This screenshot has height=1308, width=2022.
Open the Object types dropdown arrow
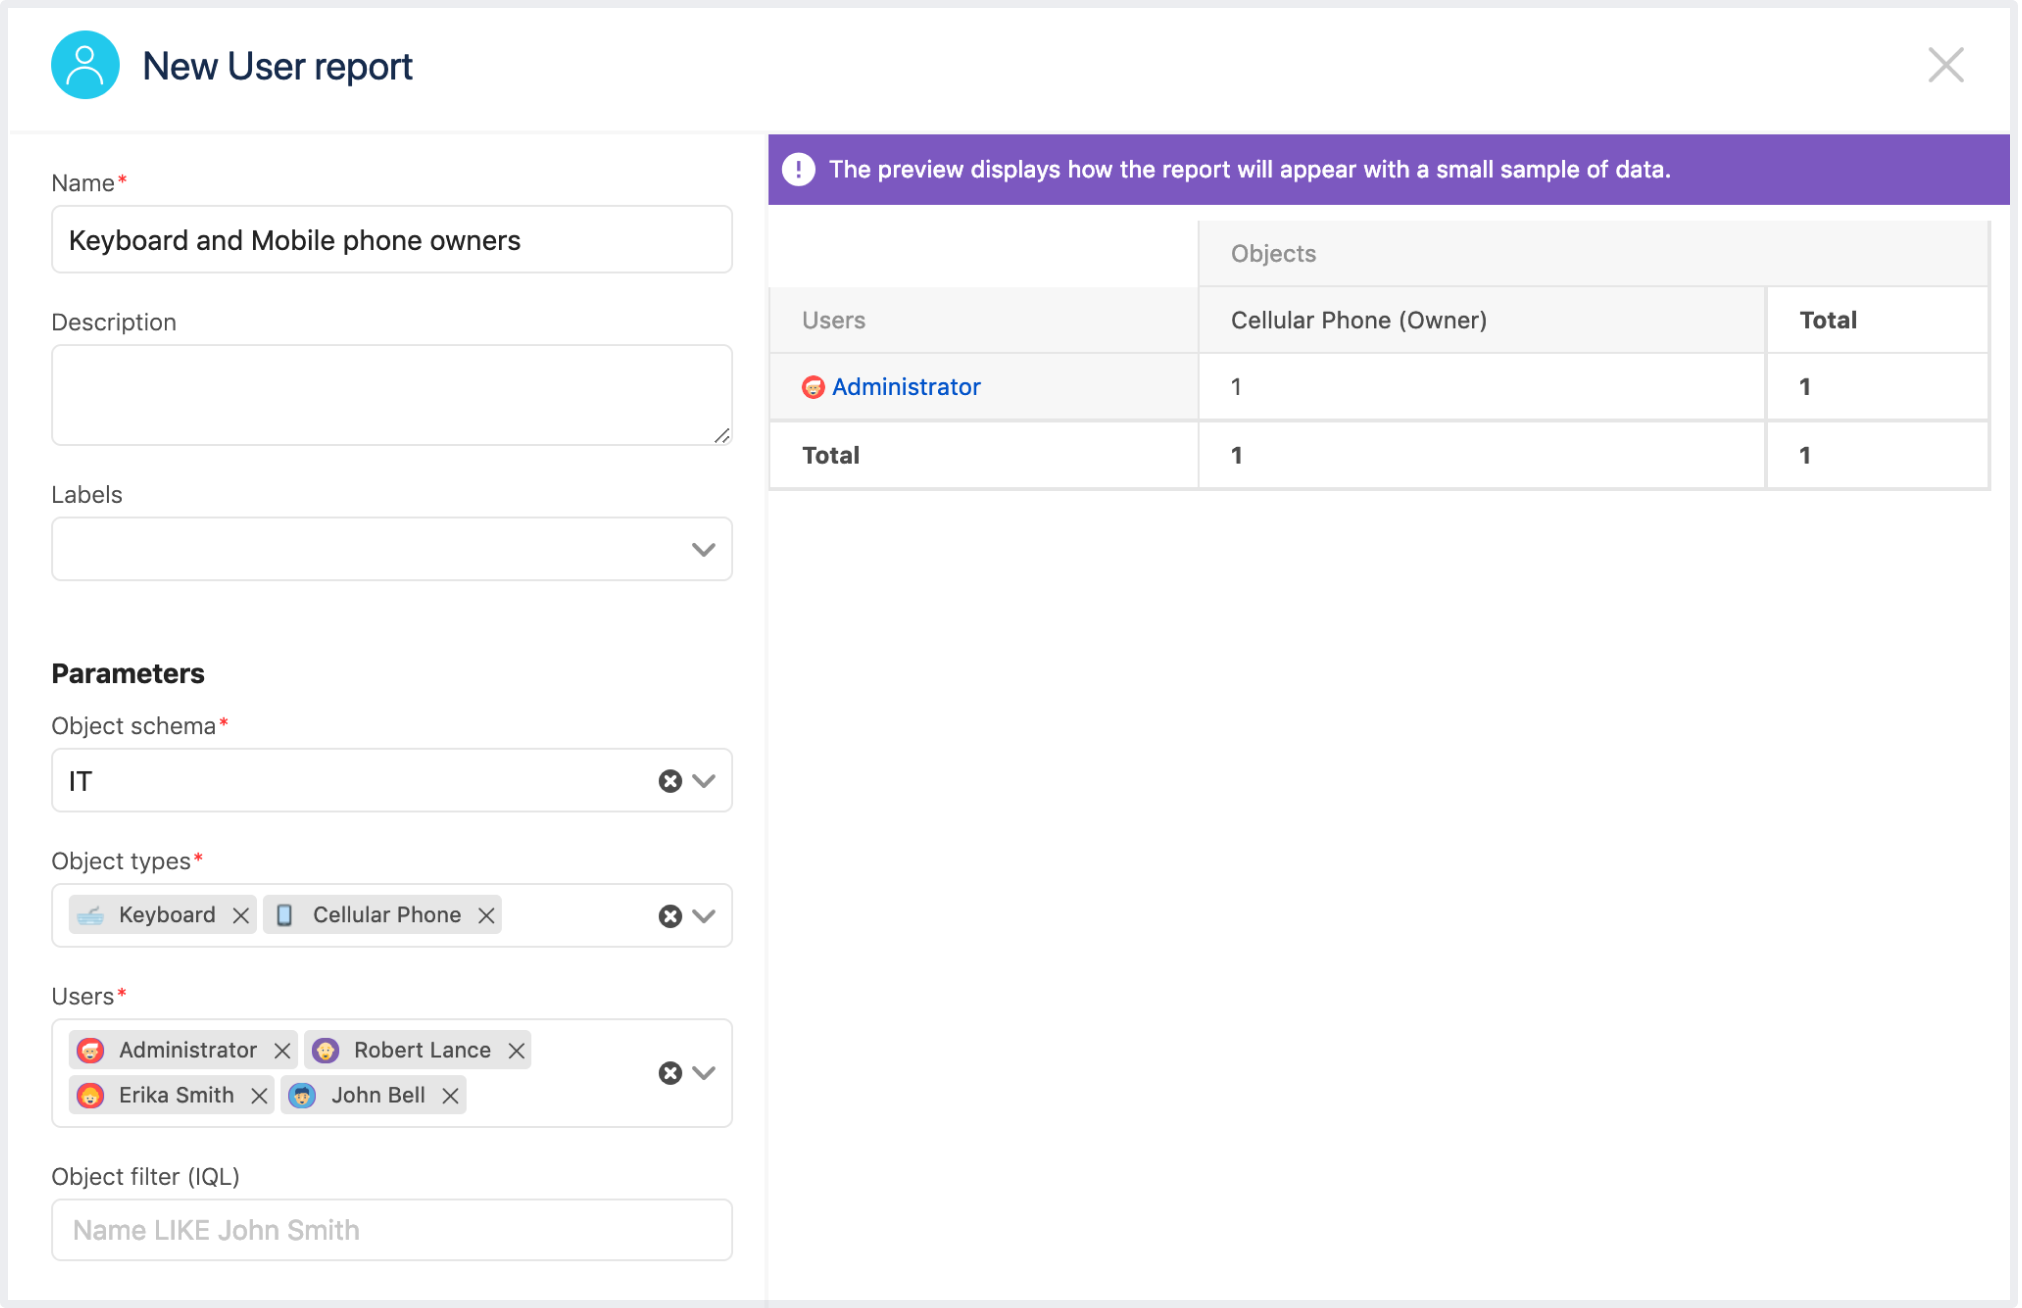[x=704, y=916]
